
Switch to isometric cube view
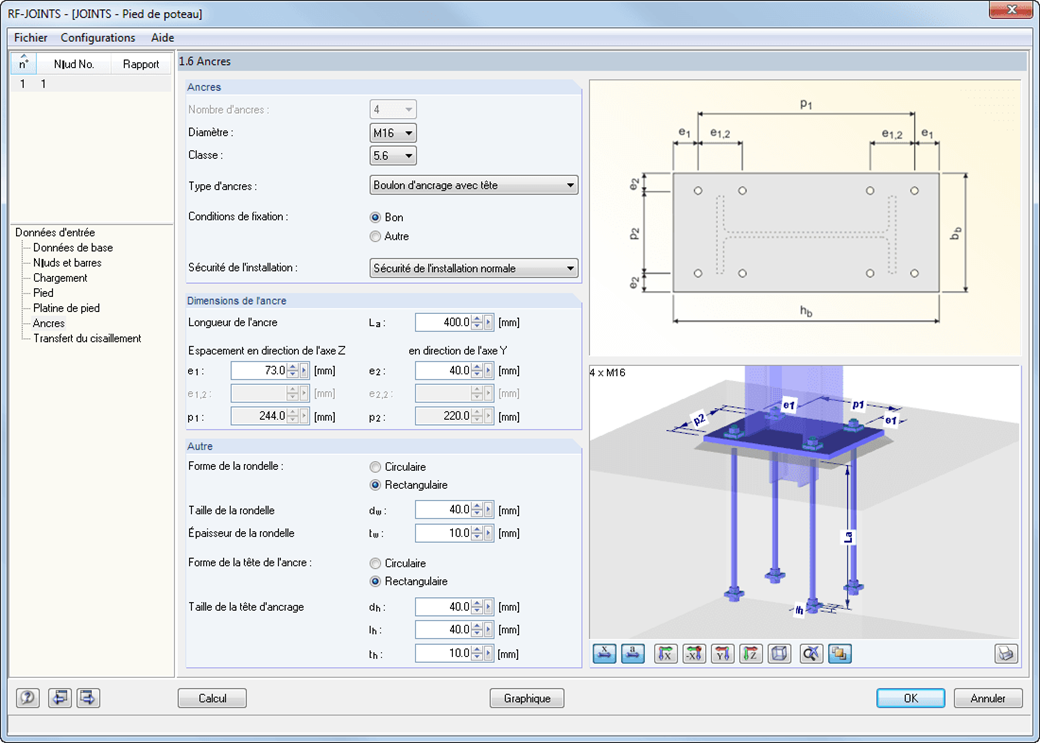point(779,653)
